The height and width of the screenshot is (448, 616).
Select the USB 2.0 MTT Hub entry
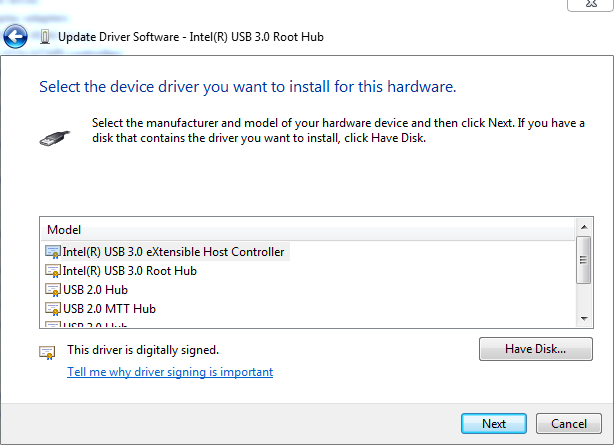coord(110,308)
